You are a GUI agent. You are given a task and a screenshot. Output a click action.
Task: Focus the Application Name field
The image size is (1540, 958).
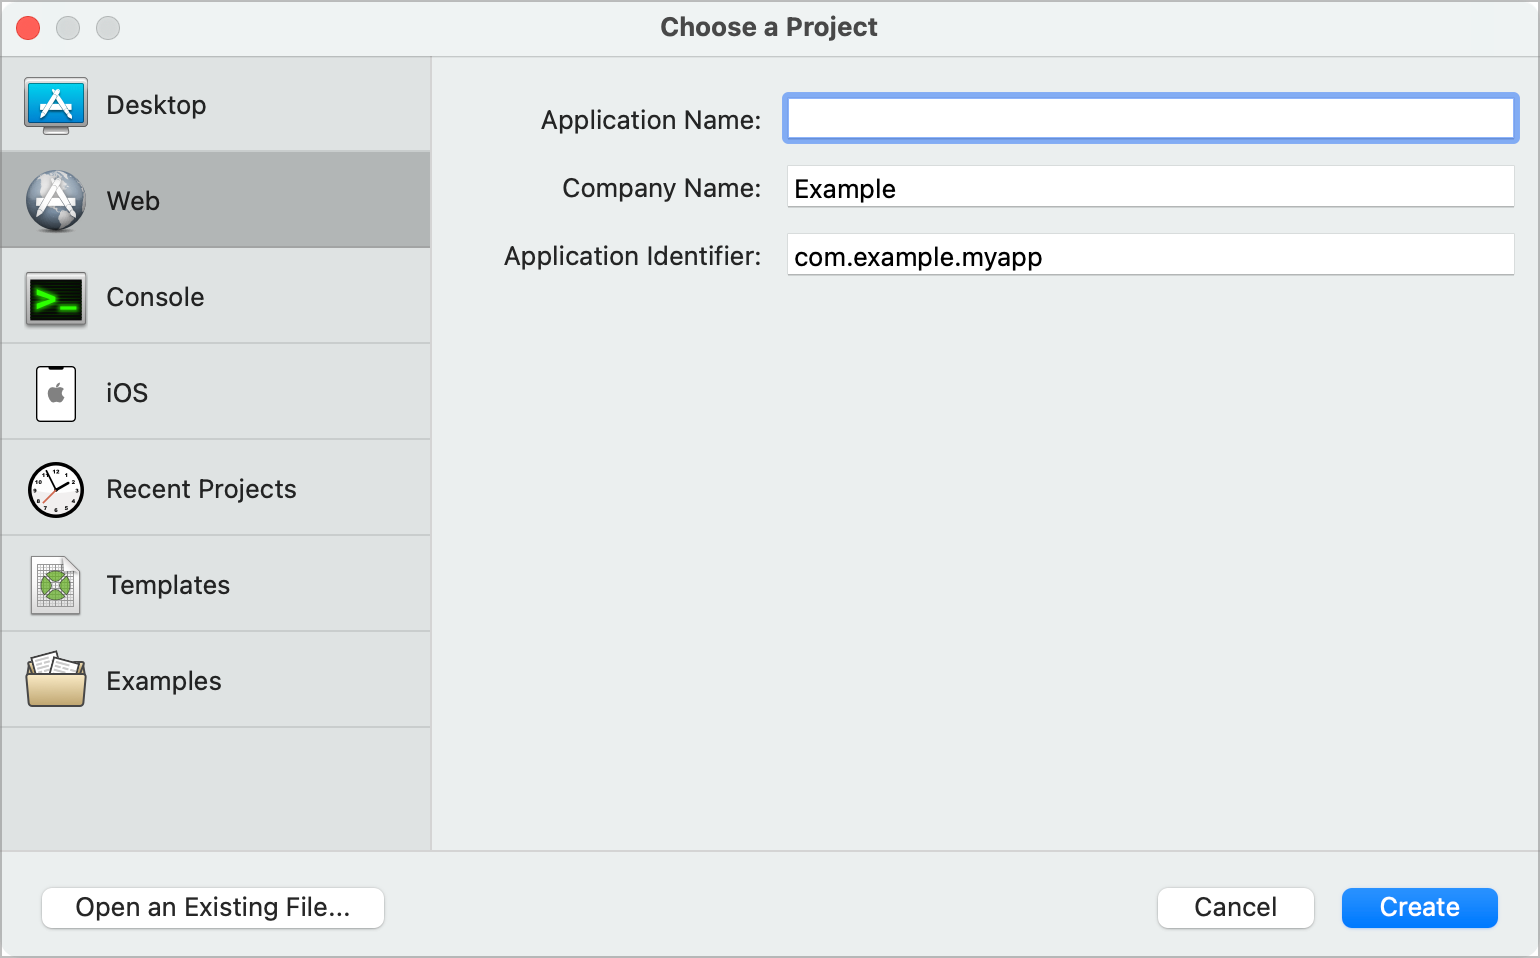(x=1151, y=118)
